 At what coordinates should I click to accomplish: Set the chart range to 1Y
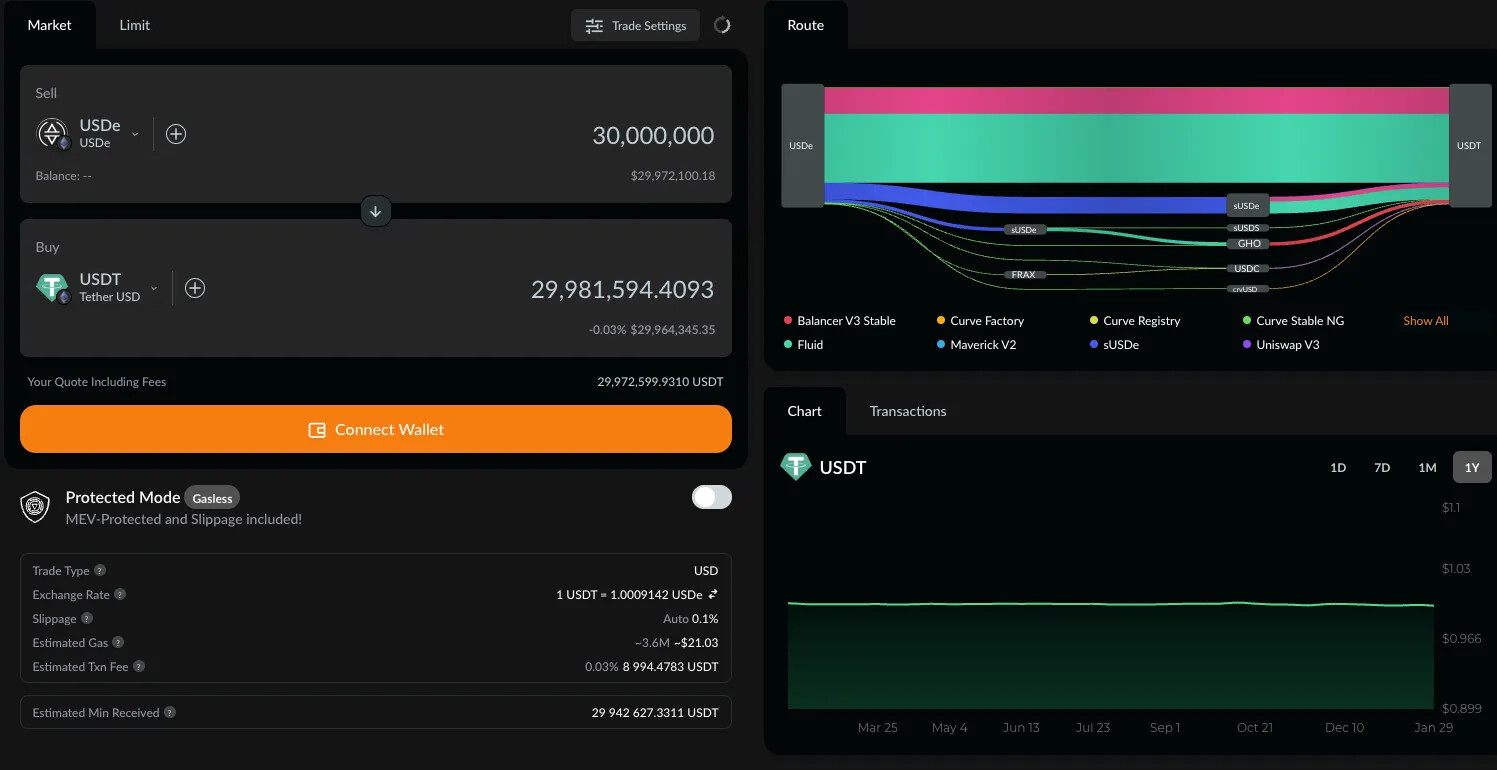1472,467
